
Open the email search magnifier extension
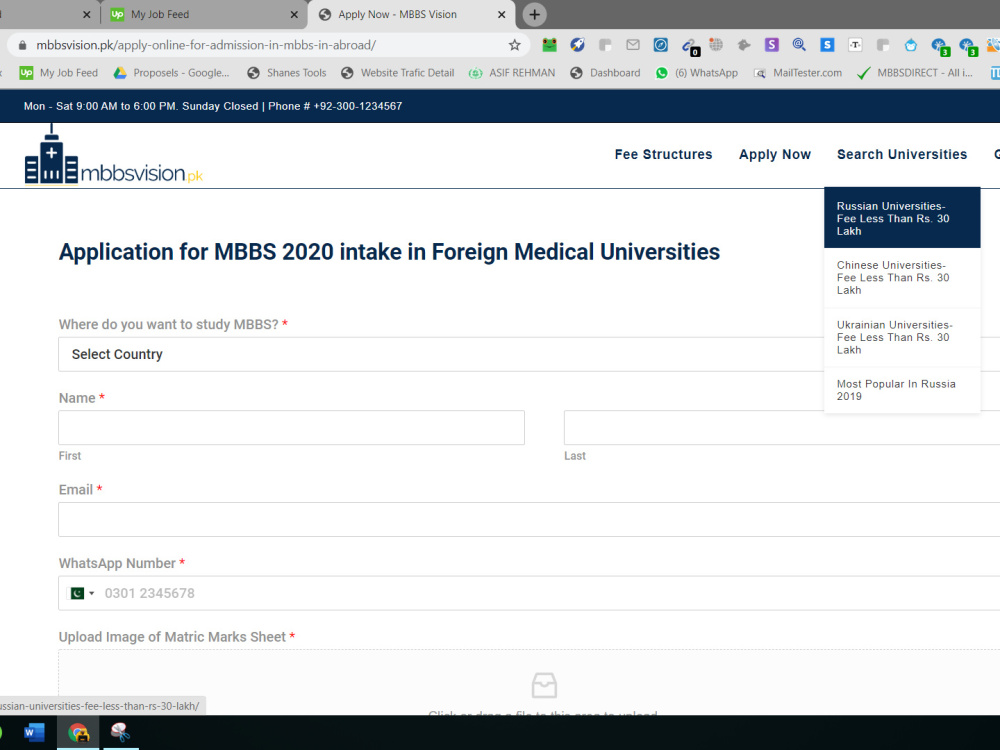click(x=799, y=45)
